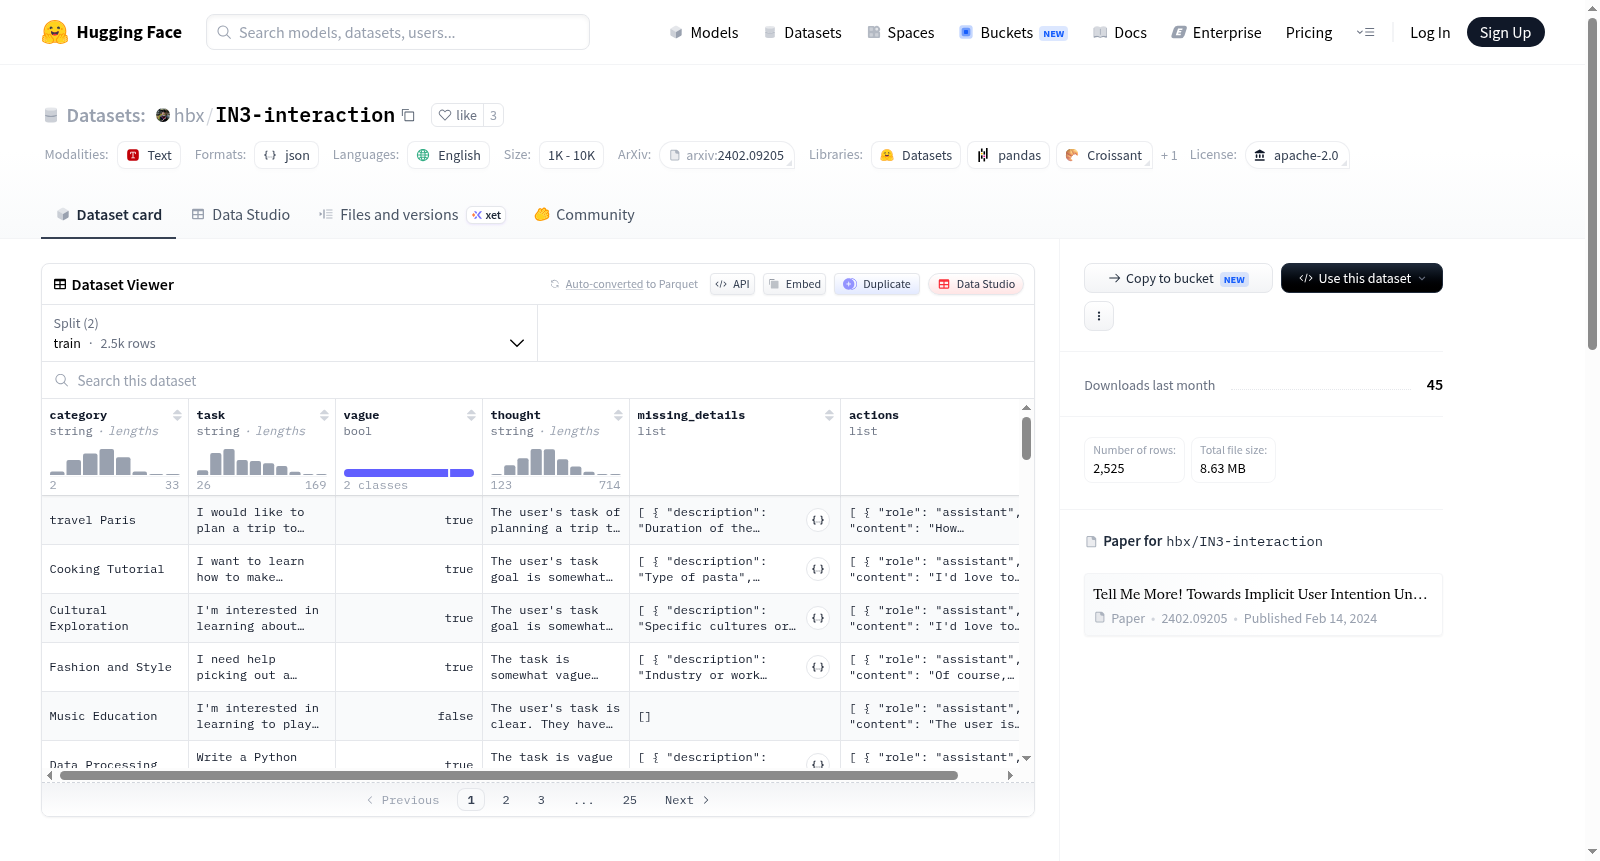Click the Embed button
Screen dimensions: 1600x861
click(795, 284)
